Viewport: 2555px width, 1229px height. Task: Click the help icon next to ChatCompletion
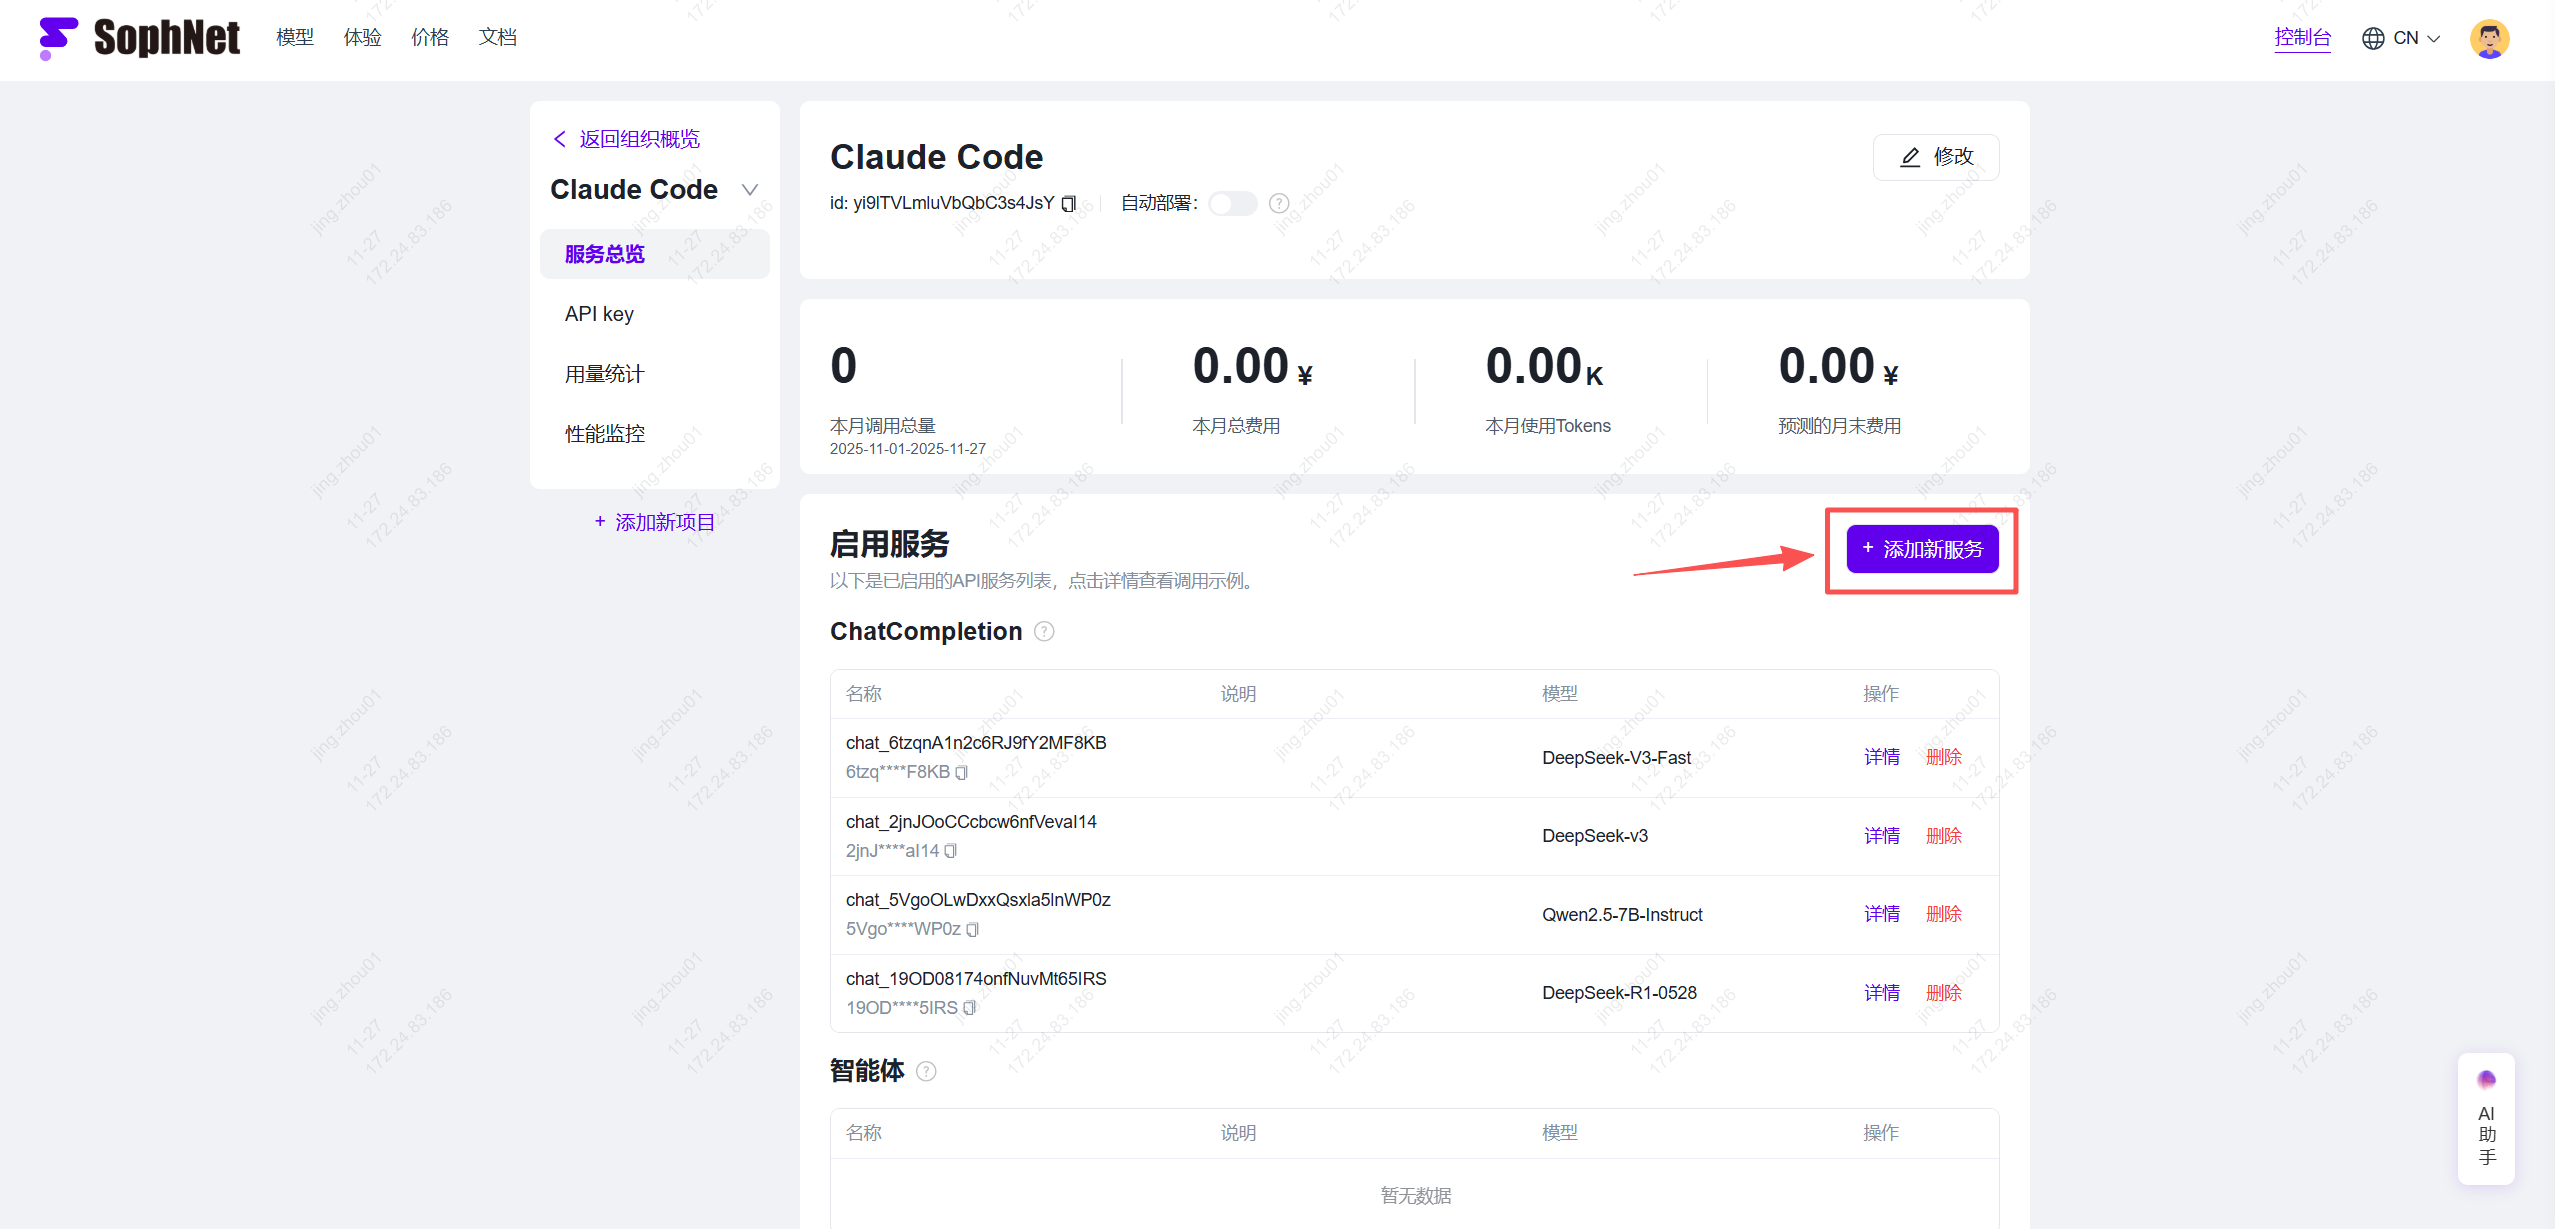point(1044,631)
